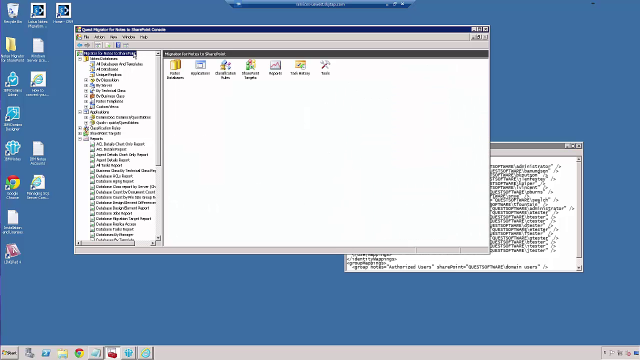Click File Explorer folder icon in taskbar

(62, 353)
